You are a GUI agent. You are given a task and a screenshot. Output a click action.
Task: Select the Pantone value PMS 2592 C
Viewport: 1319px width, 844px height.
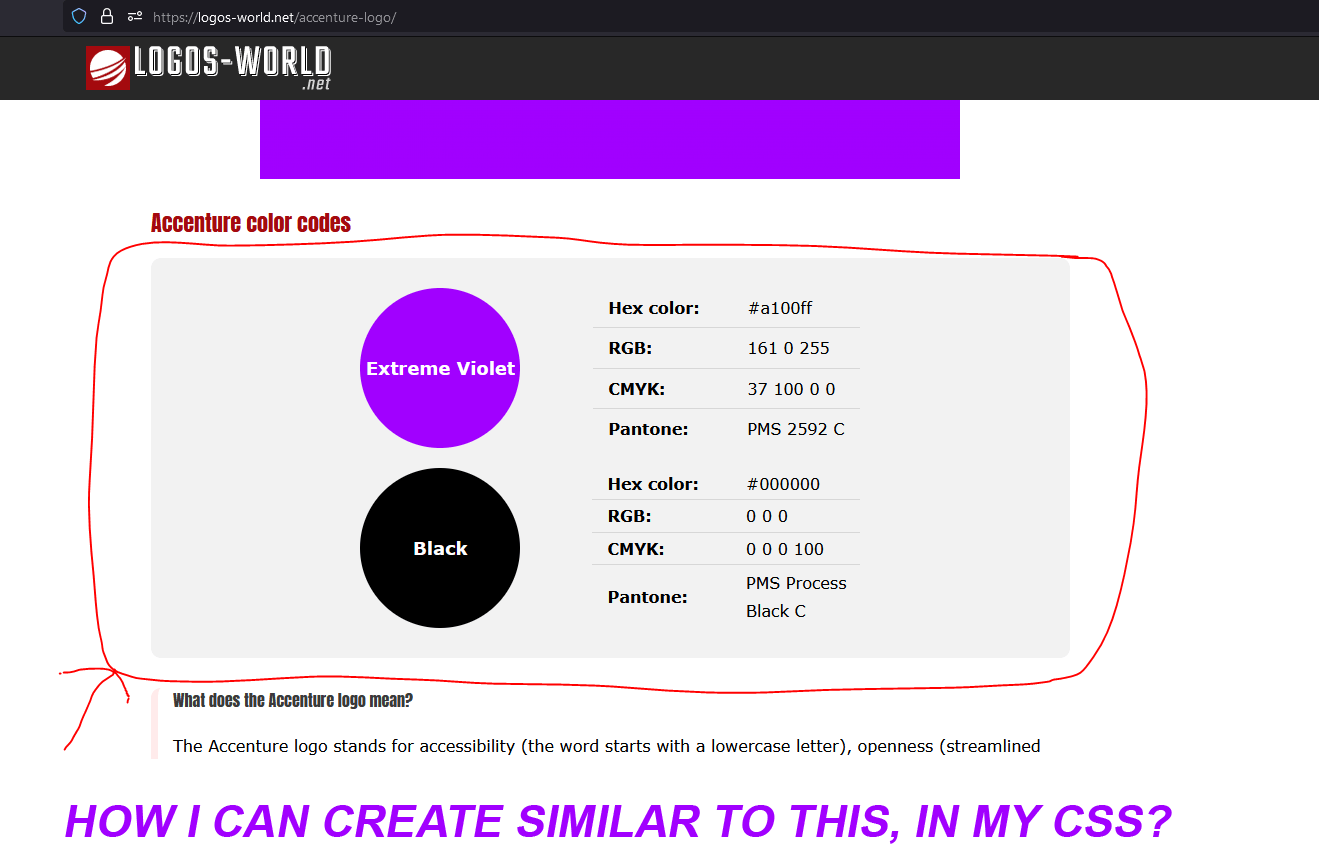[796, 429]
